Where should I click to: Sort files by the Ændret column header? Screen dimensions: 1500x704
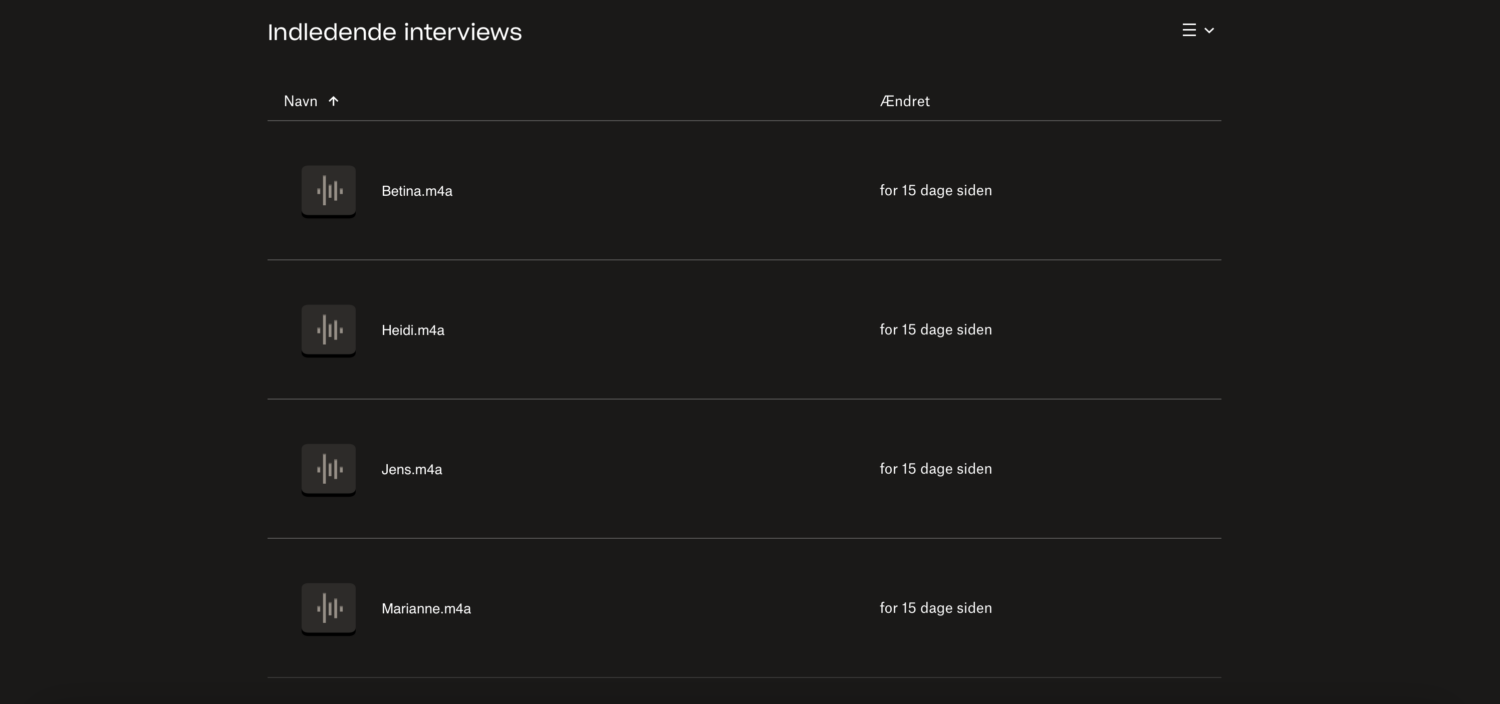904,101
